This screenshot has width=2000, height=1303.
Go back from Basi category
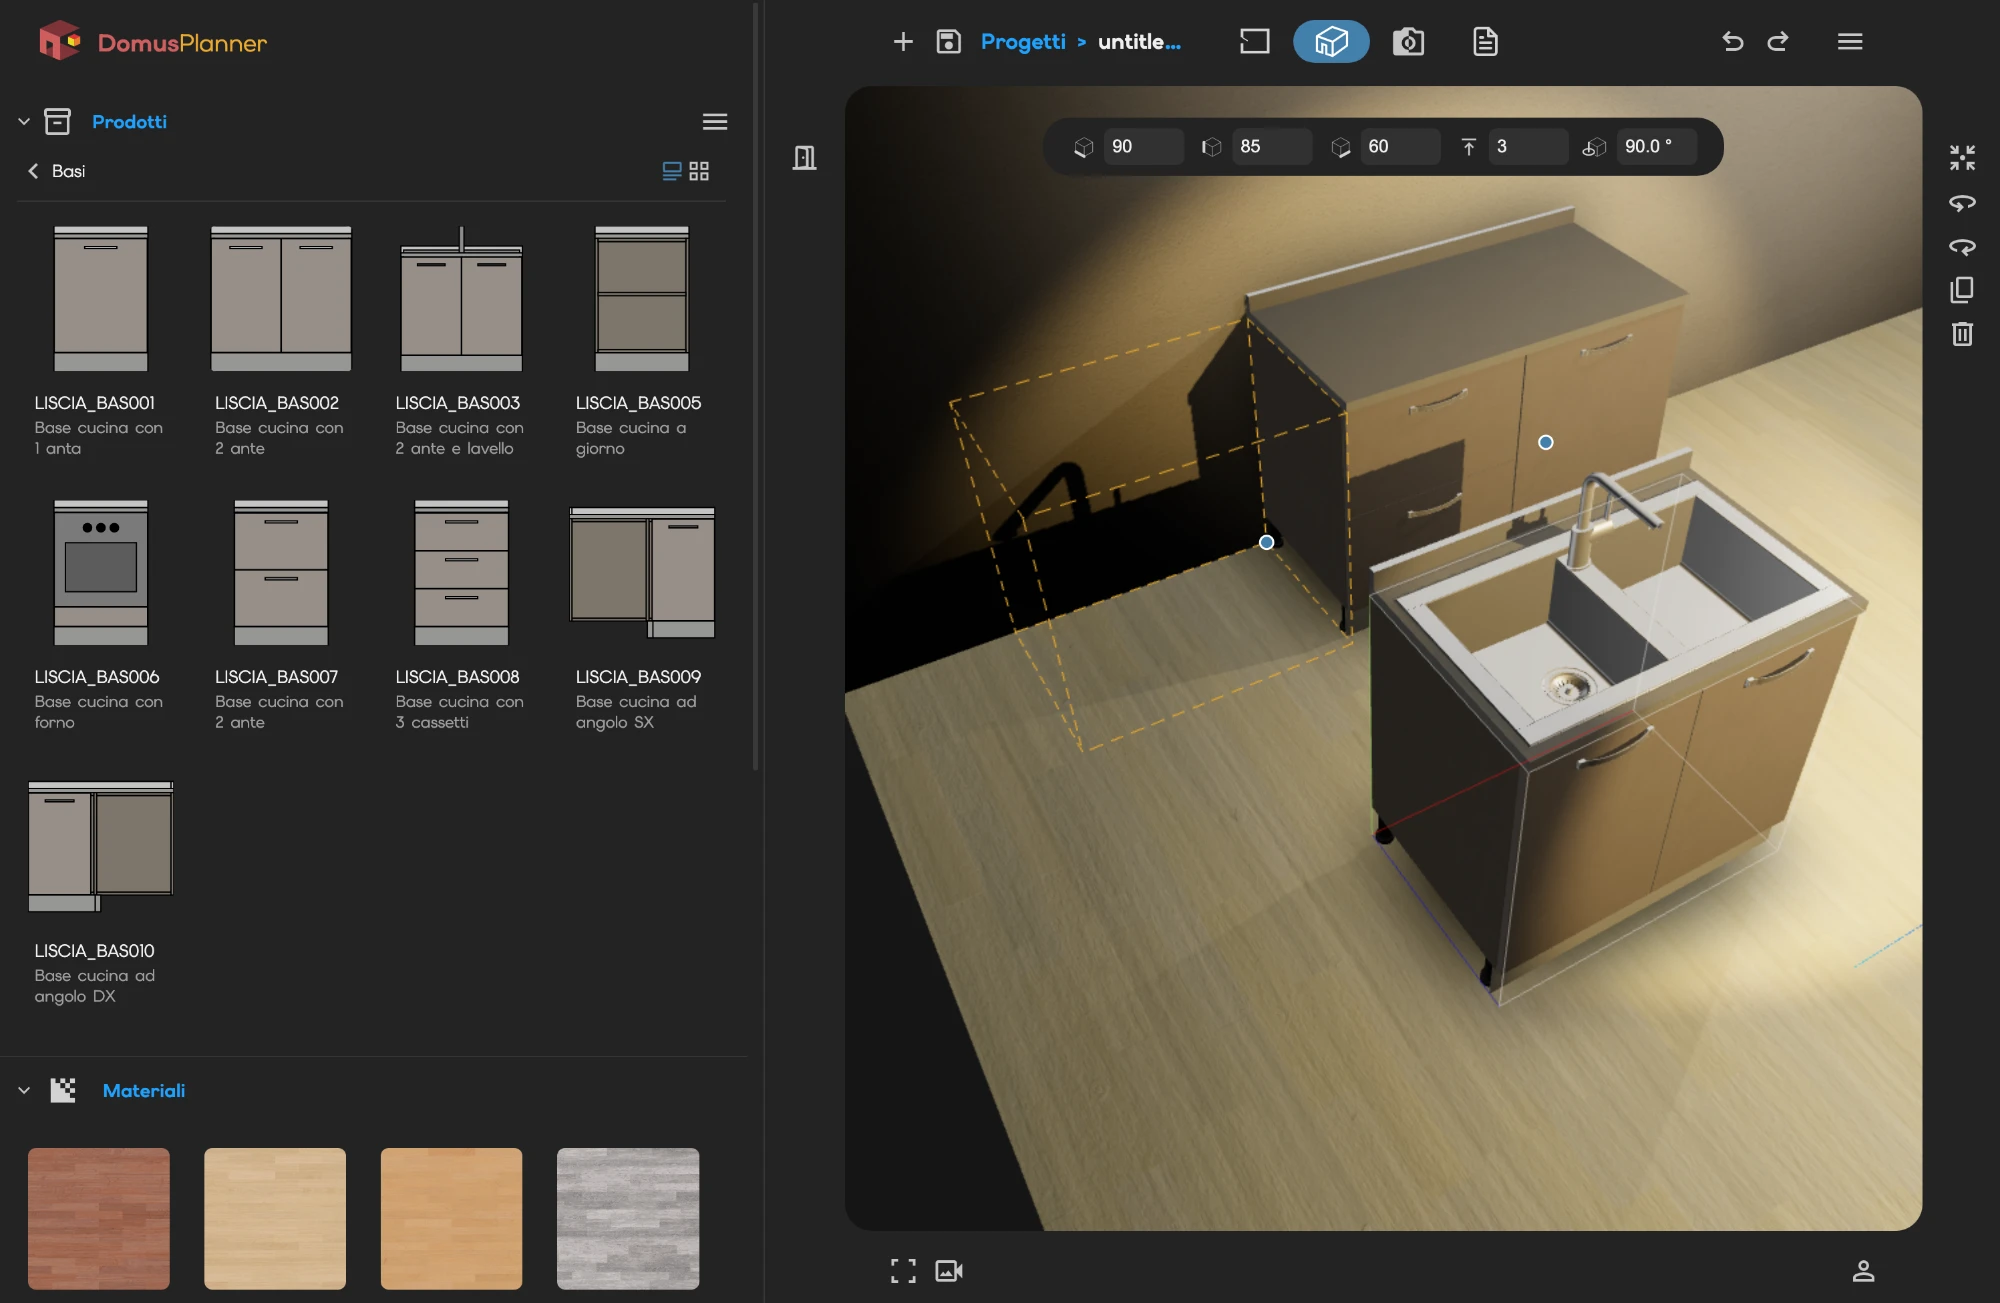tap(33, 171)
